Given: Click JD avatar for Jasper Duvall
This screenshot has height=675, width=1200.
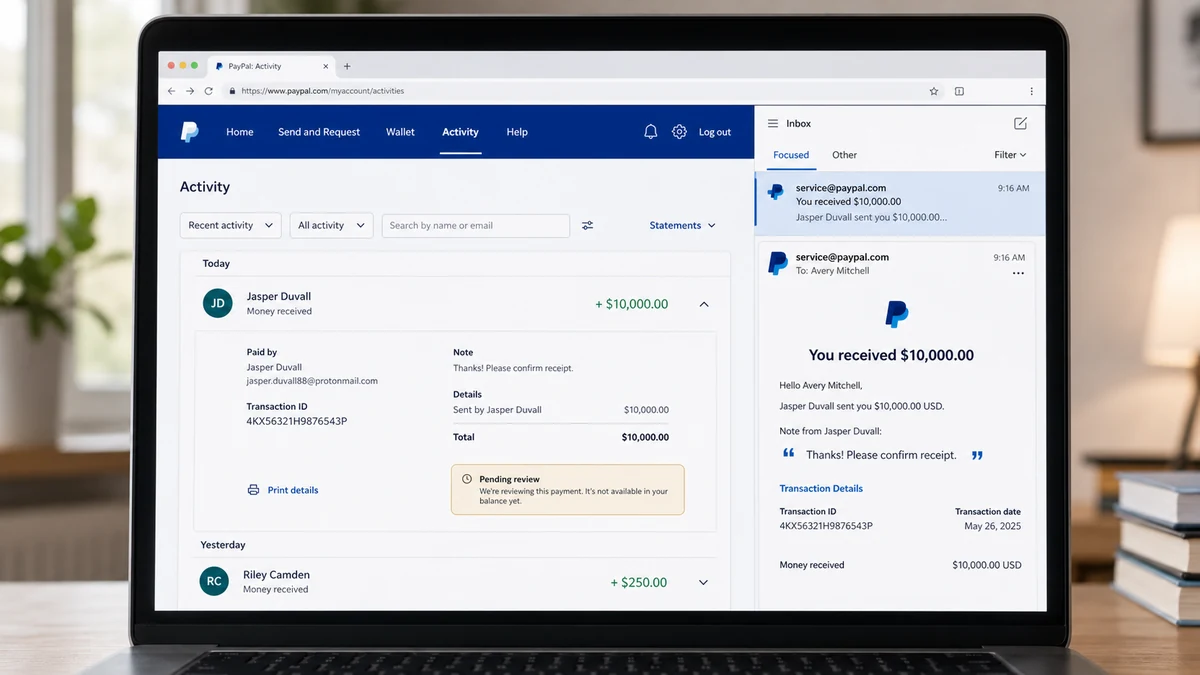Looking at the screenshot, I should pyautogui.click(x=218, y=303).
